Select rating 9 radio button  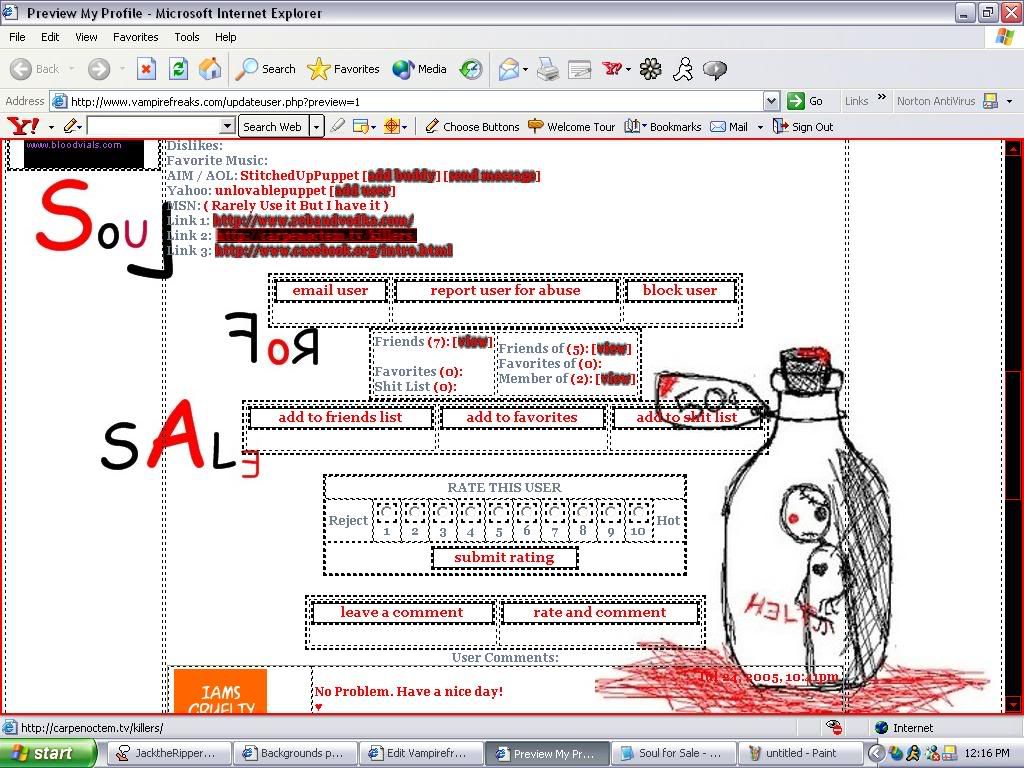tap(611, 512)
